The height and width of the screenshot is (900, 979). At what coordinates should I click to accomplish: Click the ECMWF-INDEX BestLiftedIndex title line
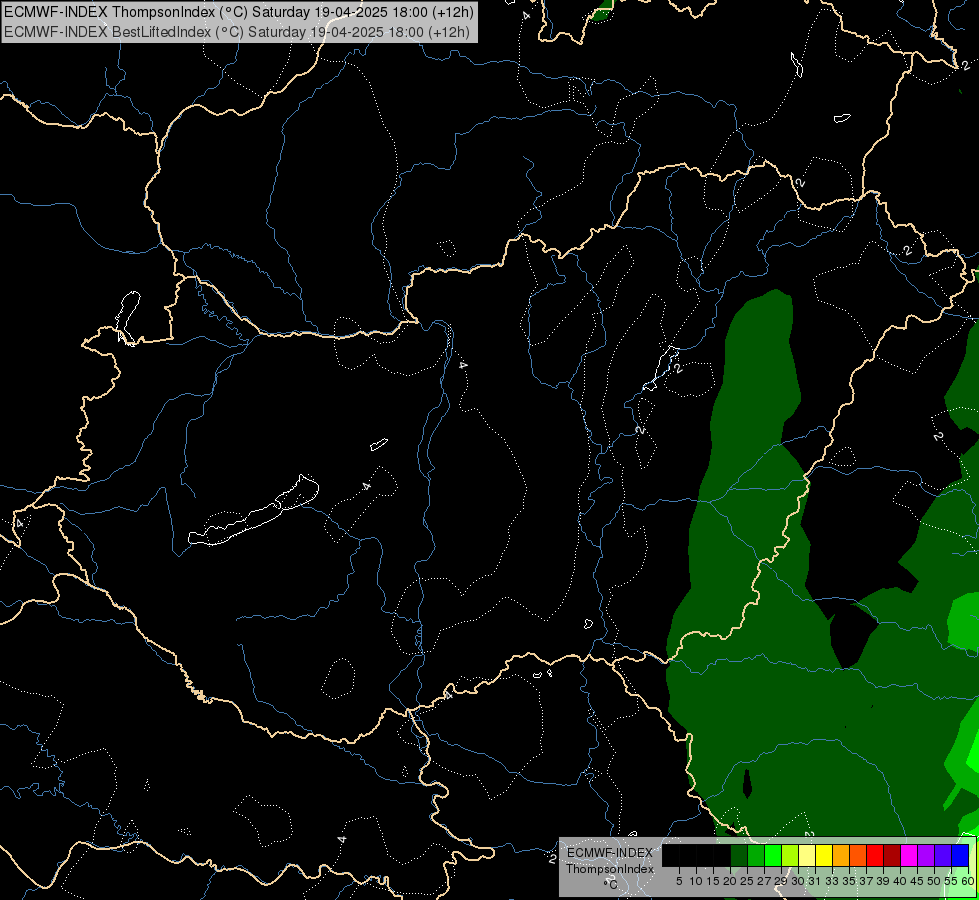pos(237,32)
